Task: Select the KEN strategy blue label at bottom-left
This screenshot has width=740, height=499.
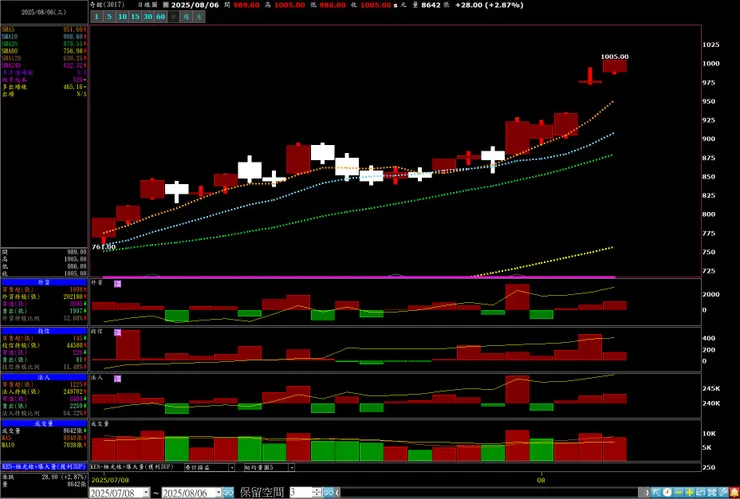Action: [x=44, y=466]
